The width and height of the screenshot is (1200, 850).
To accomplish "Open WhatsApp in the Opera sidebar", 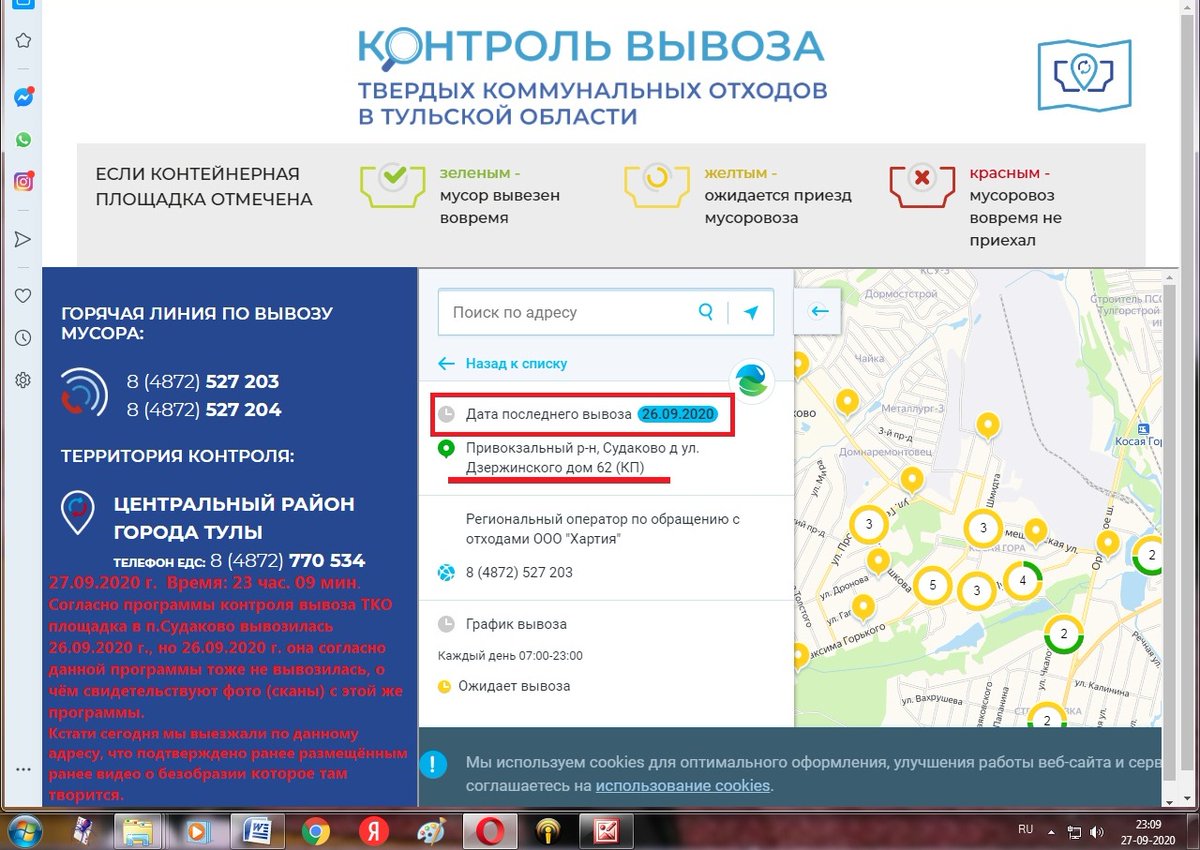I will tap(23, 140).
